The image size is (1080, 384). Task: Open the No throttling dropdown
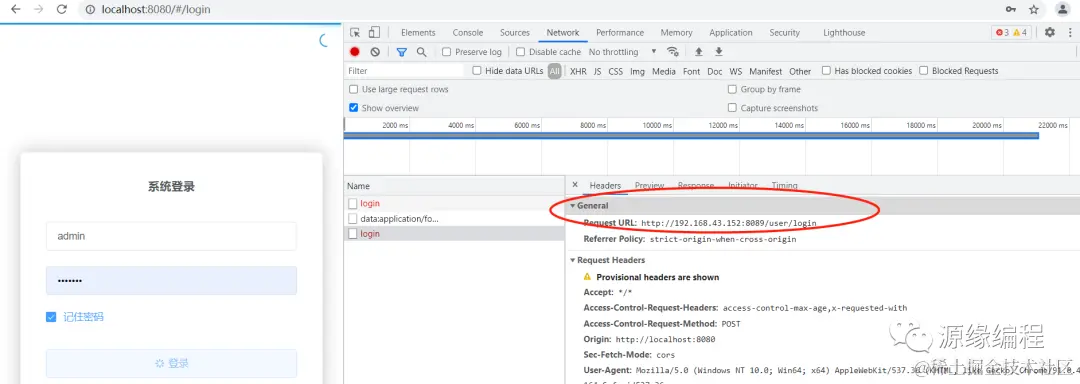623,52
